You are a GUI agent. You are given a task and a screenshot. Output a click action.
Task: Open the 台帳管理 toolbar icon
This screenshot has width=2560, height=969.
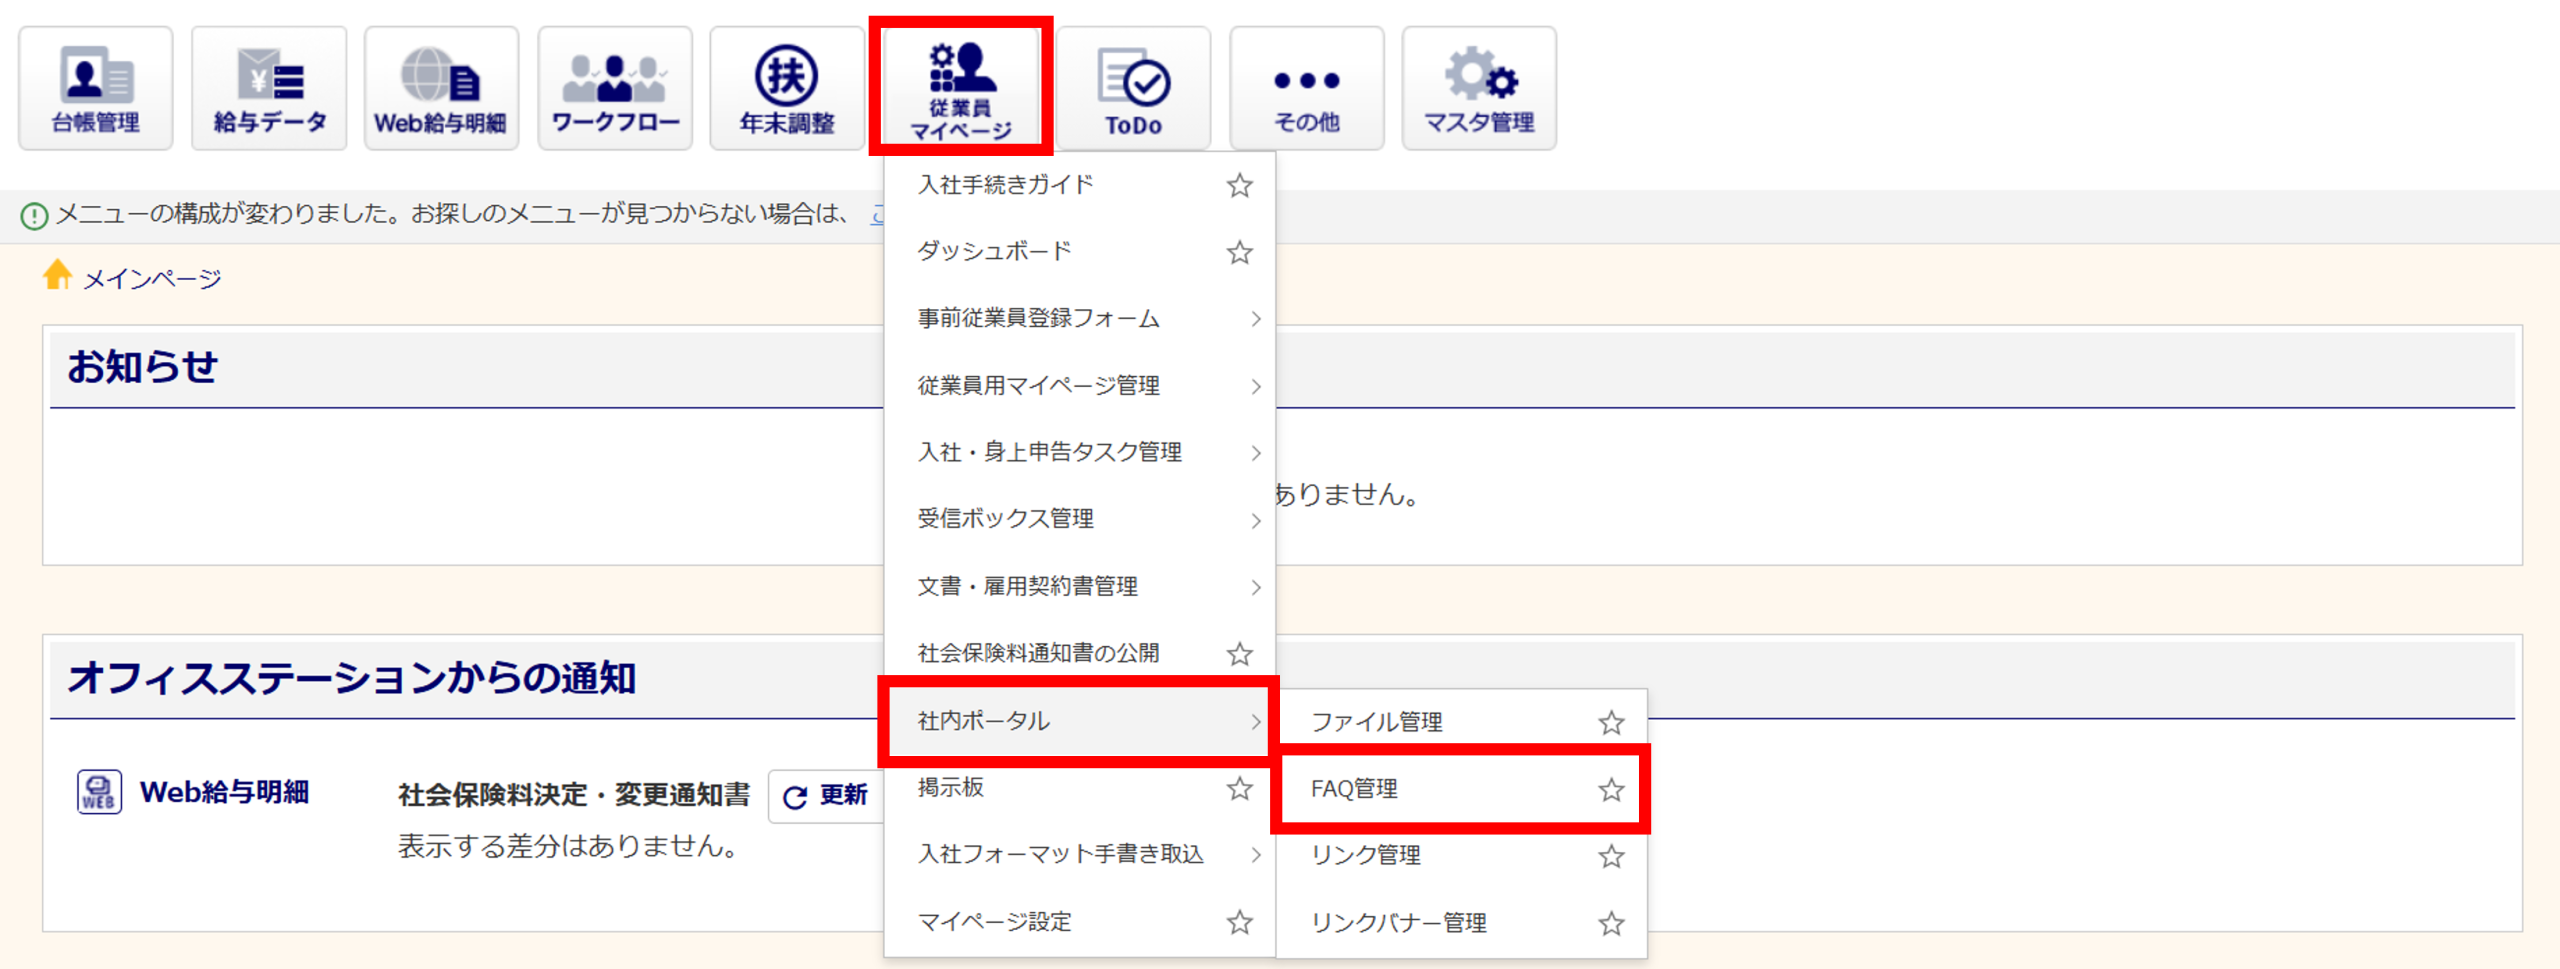pos(96,88)
